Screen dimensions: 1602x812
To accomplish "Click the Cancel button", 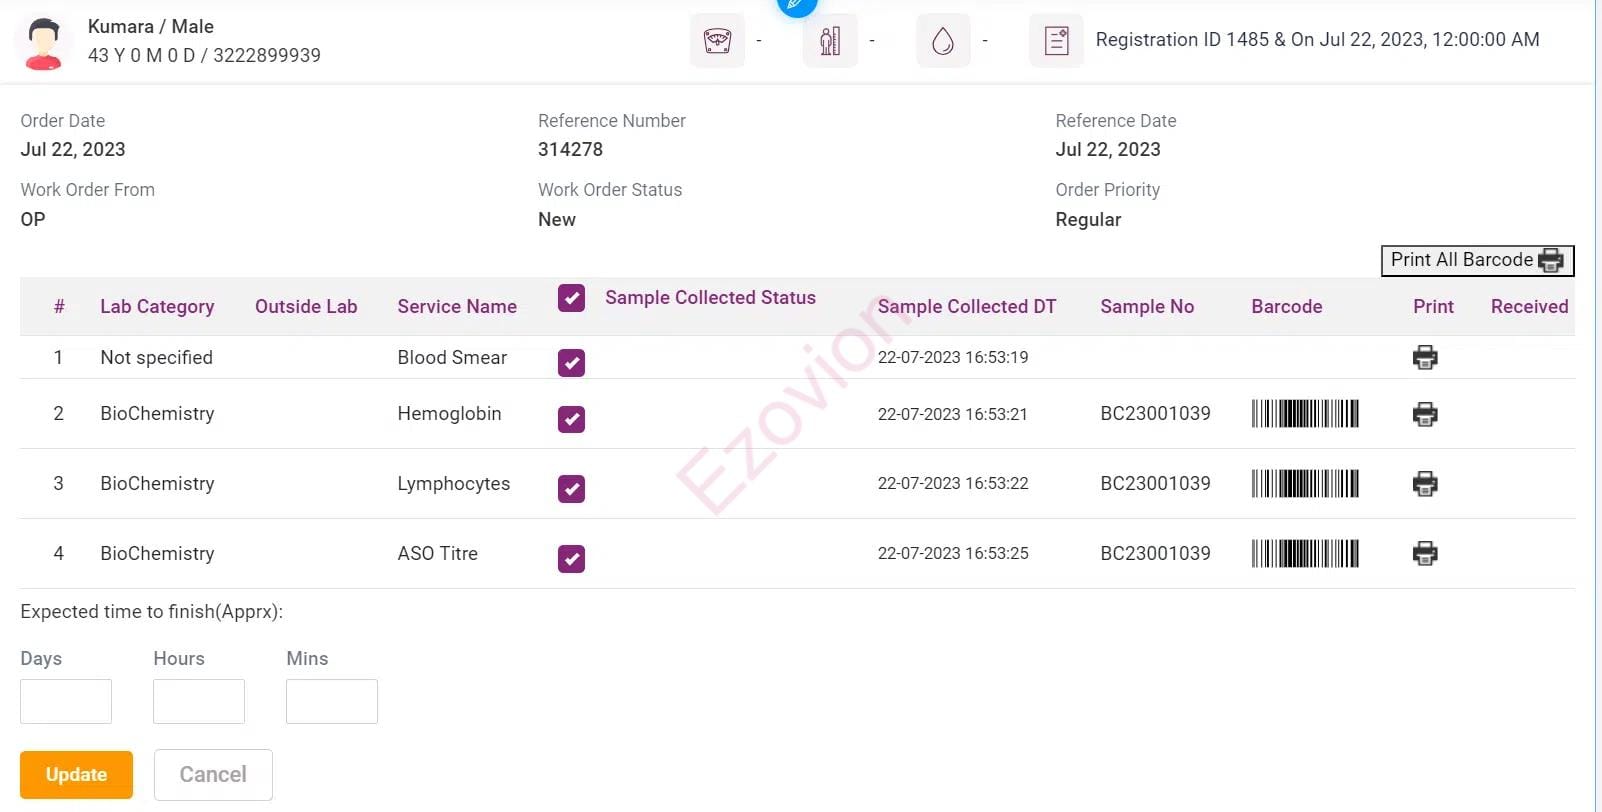I will point(213,775).
